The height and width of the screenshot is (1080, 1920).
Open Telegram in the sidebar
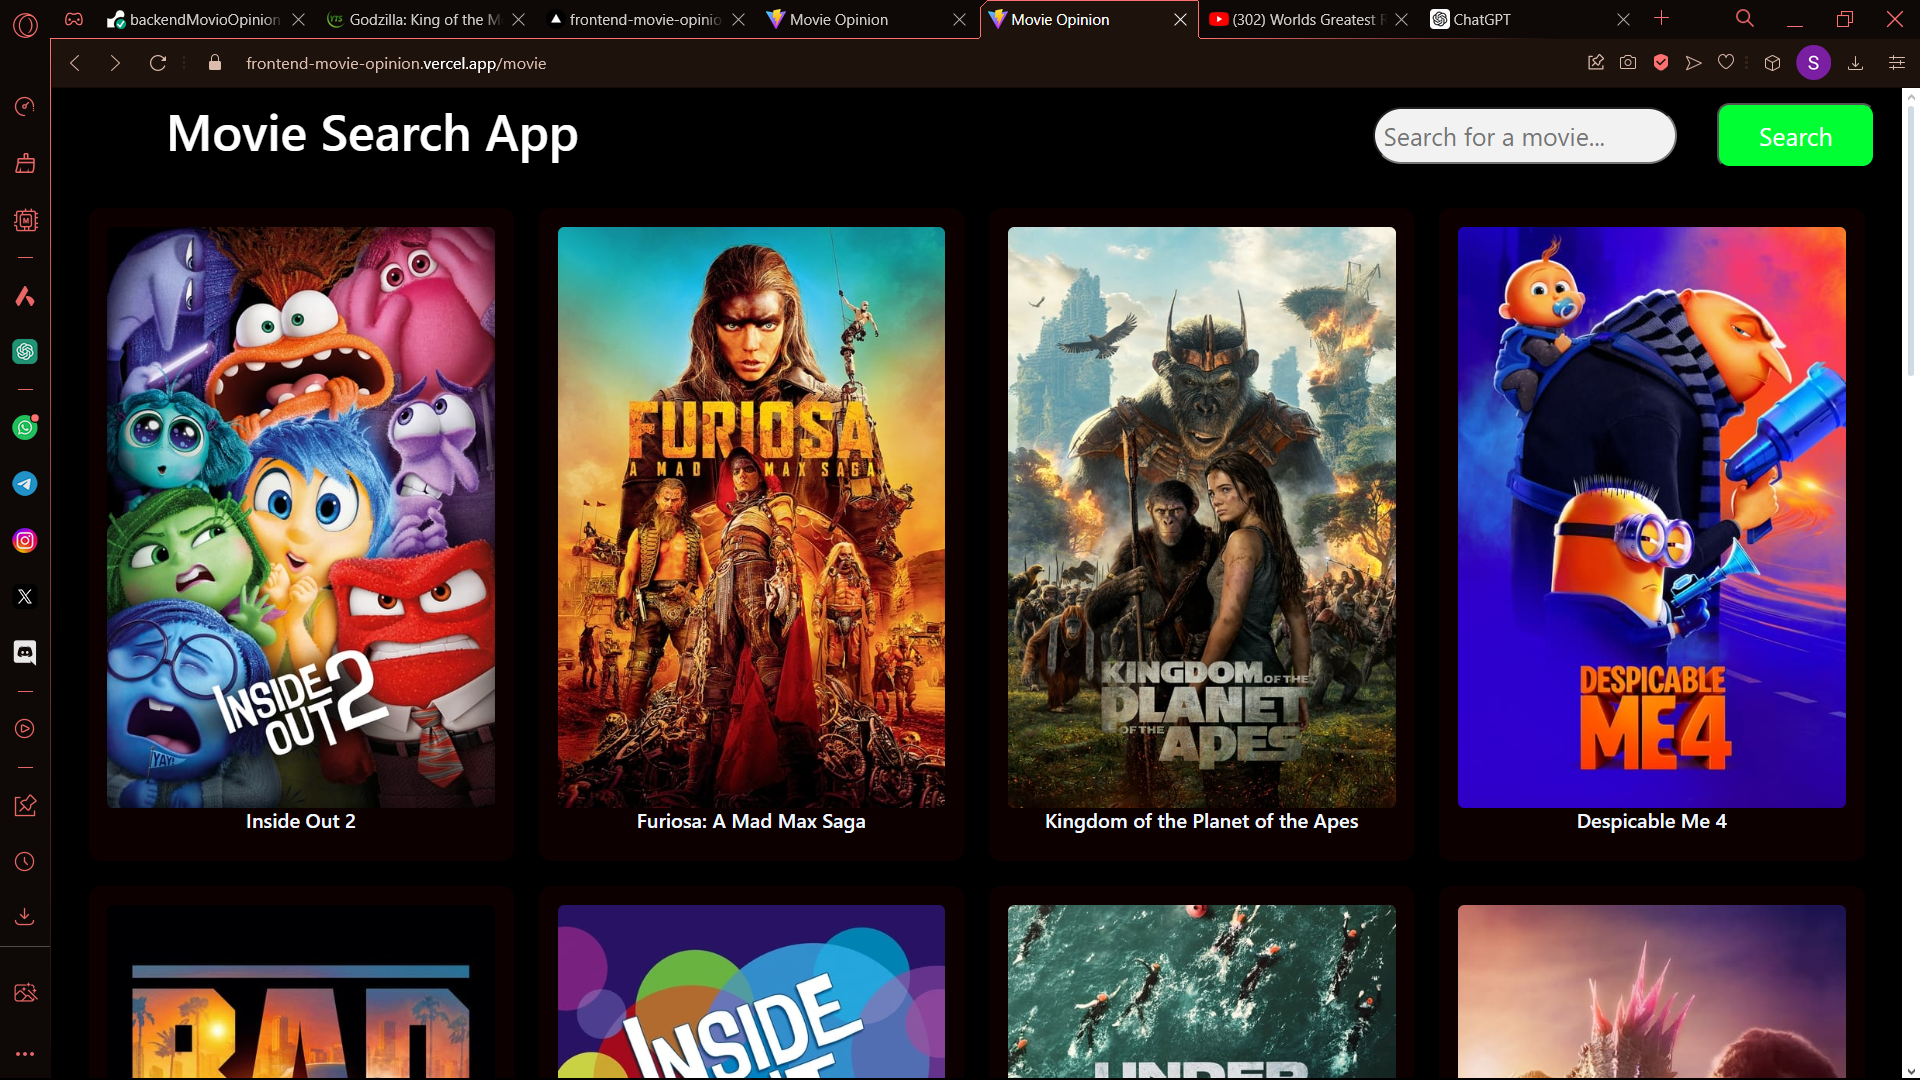[x=25, y=484]
